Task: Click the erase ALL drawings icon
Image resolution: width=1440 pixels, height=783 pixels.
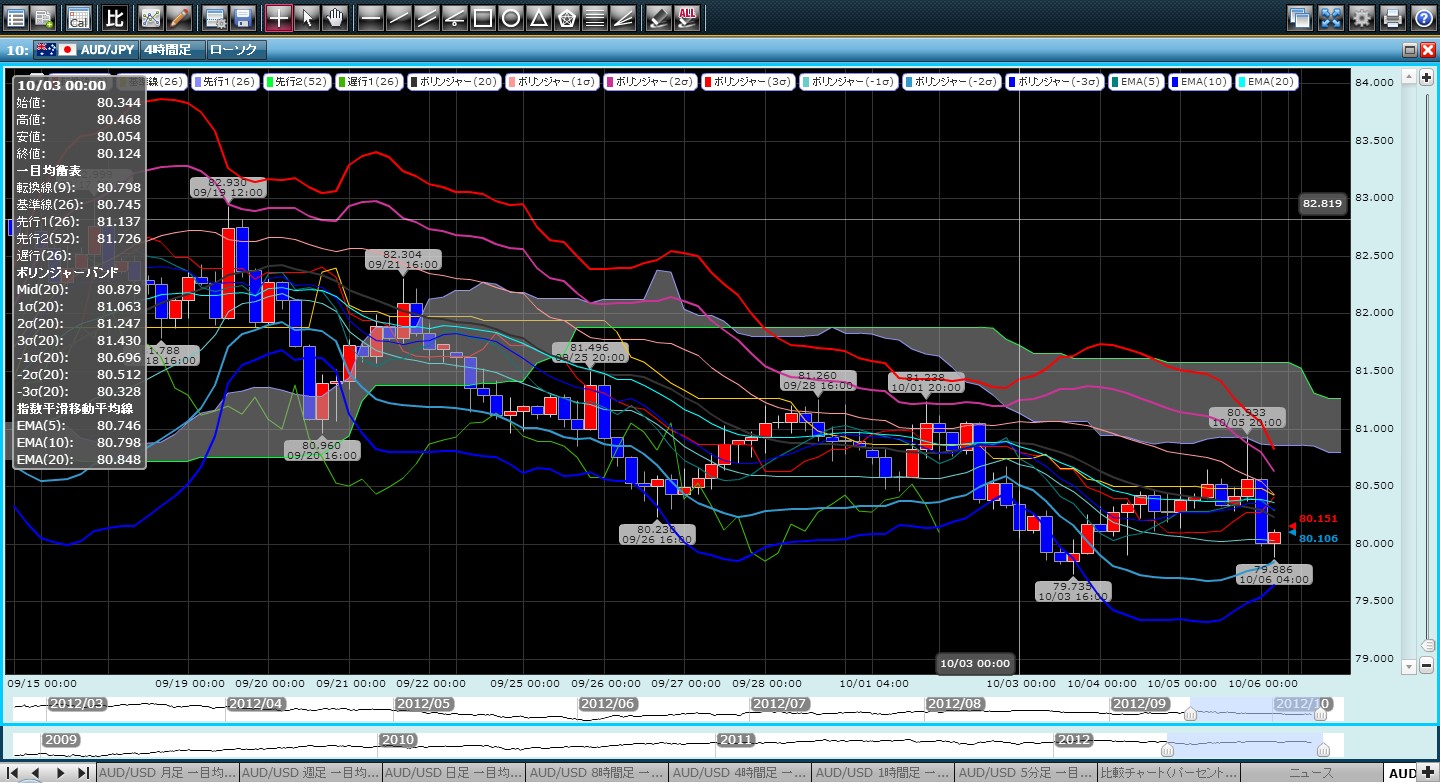Action: tap(687, 17)
